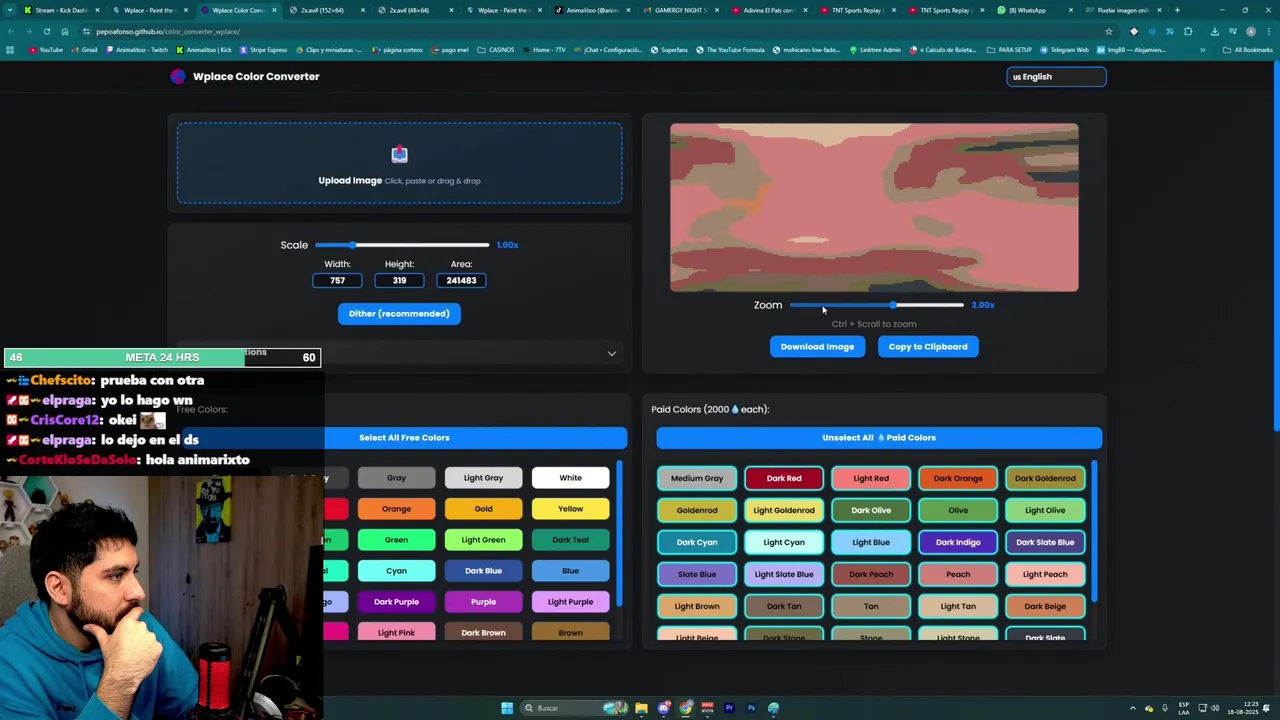Image resolution: width=1280 pixels, height=720 pixels.
Task: Open the Gmail bookmark
Action: [85, 49]
